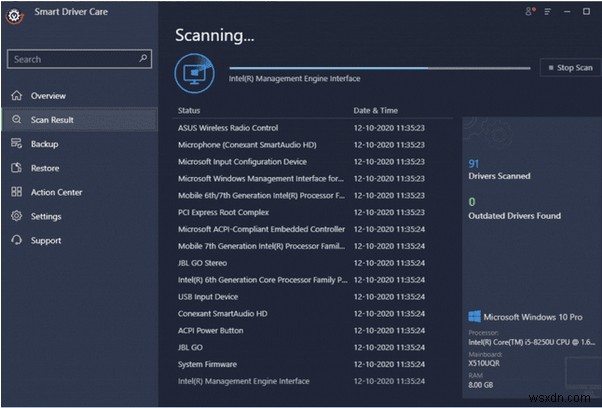This screenshot has height=408, width=602.
Task: Click the scanning monitor icon
Action: (x=195, y=73)
